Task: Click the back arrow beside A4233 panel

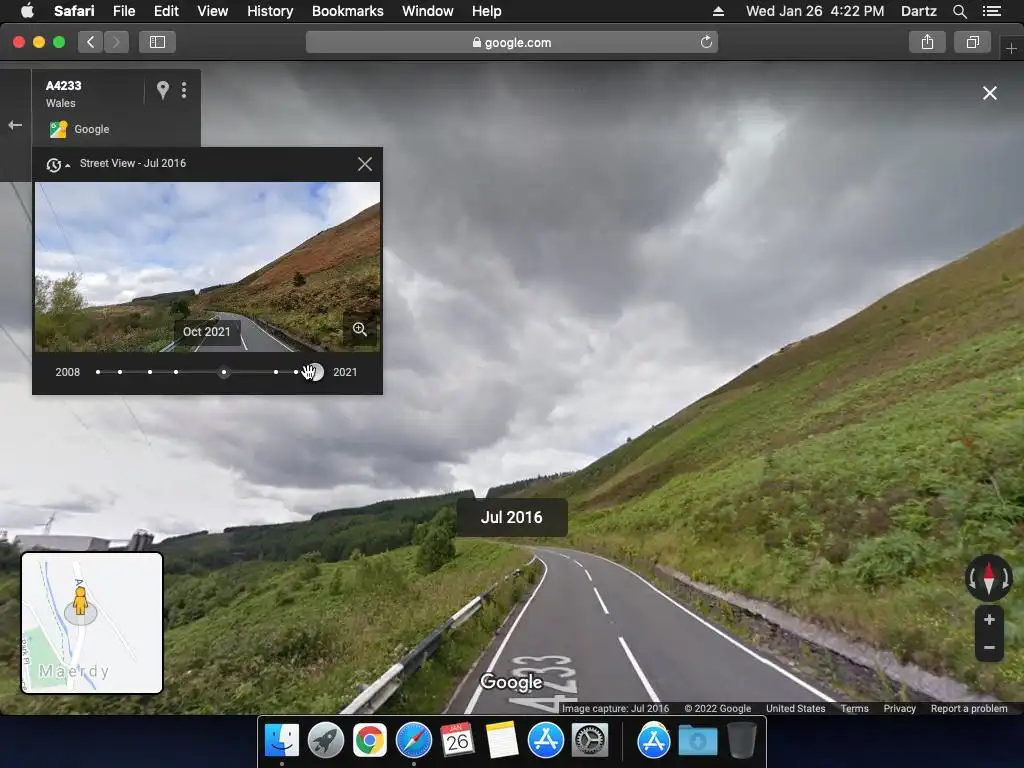Action: pyautogui.click(x=15, y=125)
